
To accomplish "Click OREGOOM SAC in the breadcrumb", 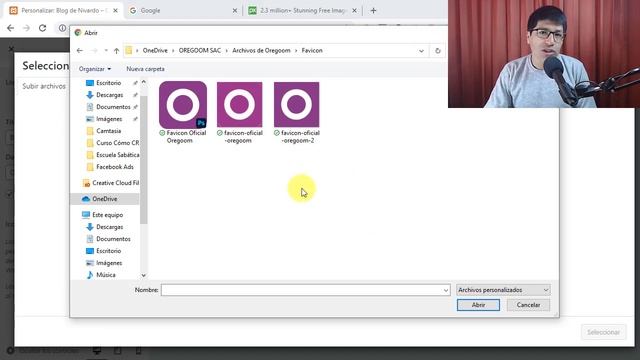I will tap(200, 51).
